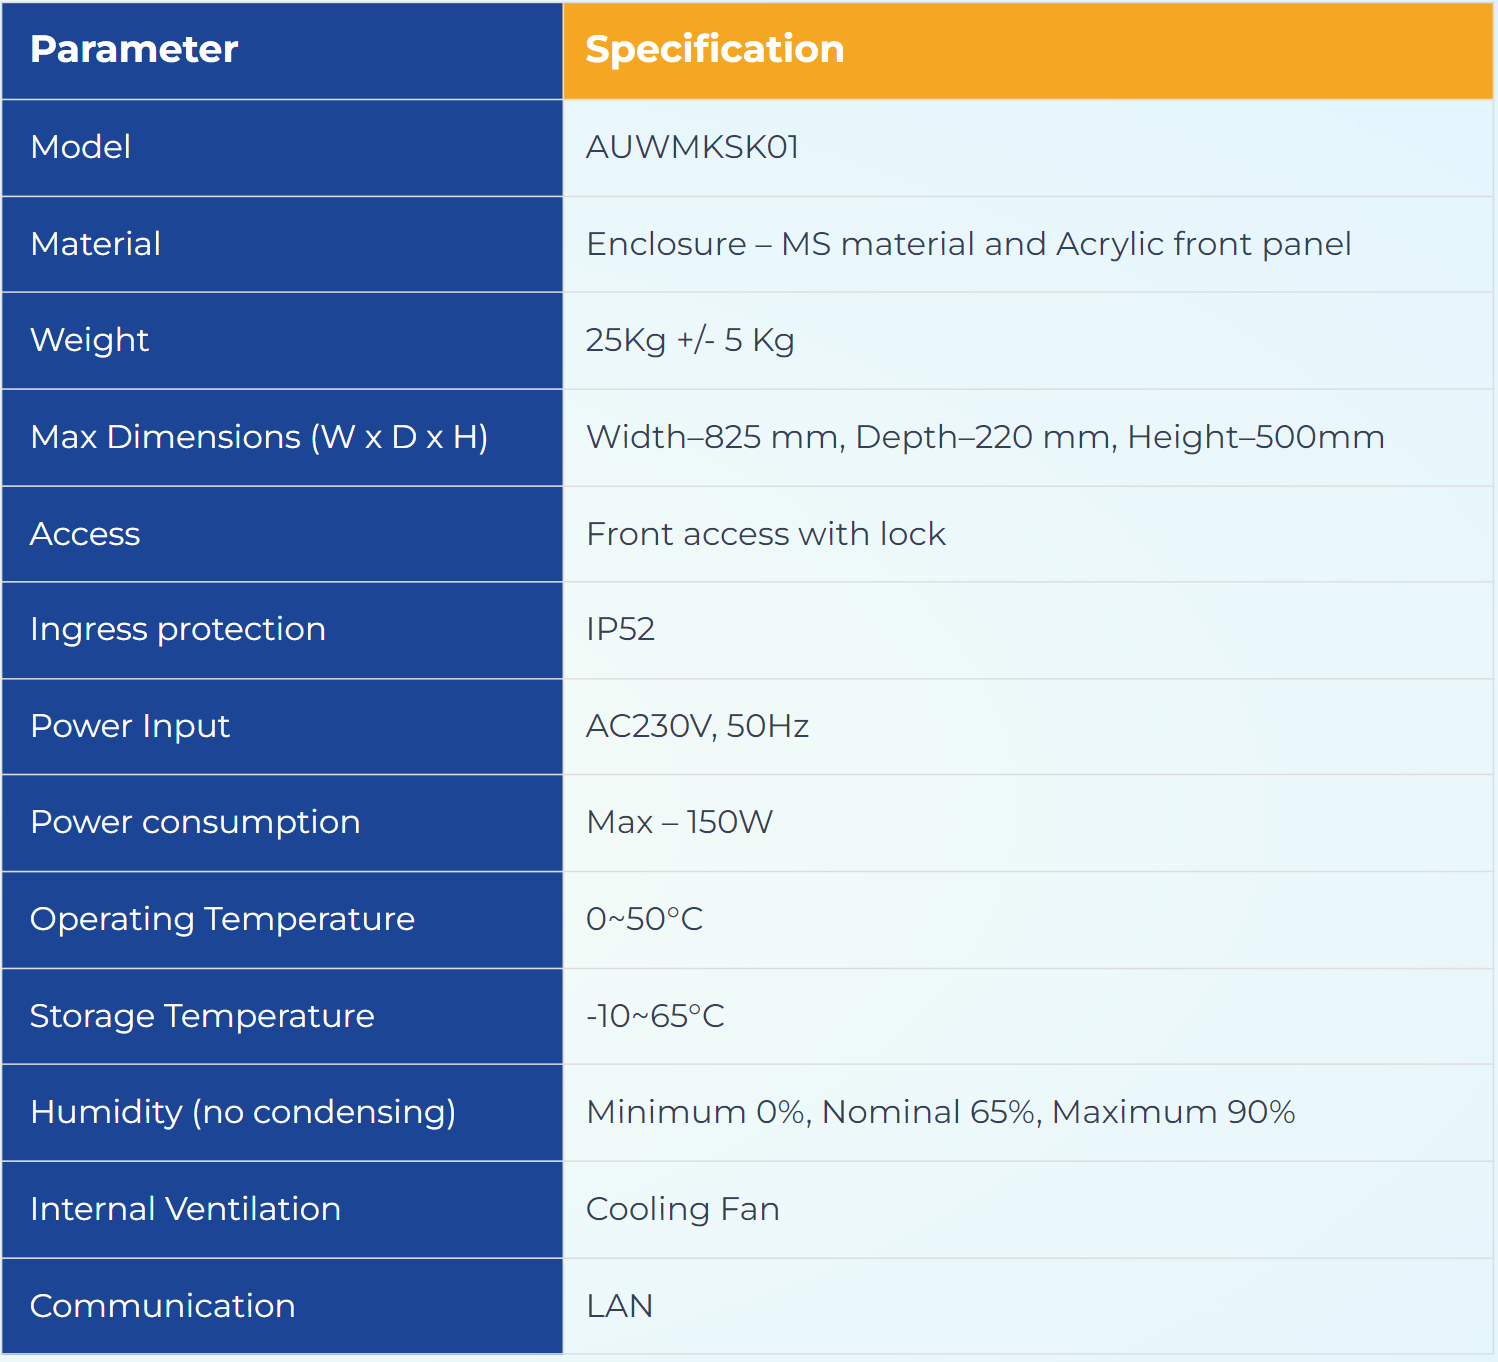Select the Max – 150W value

(x=679, y=822)
